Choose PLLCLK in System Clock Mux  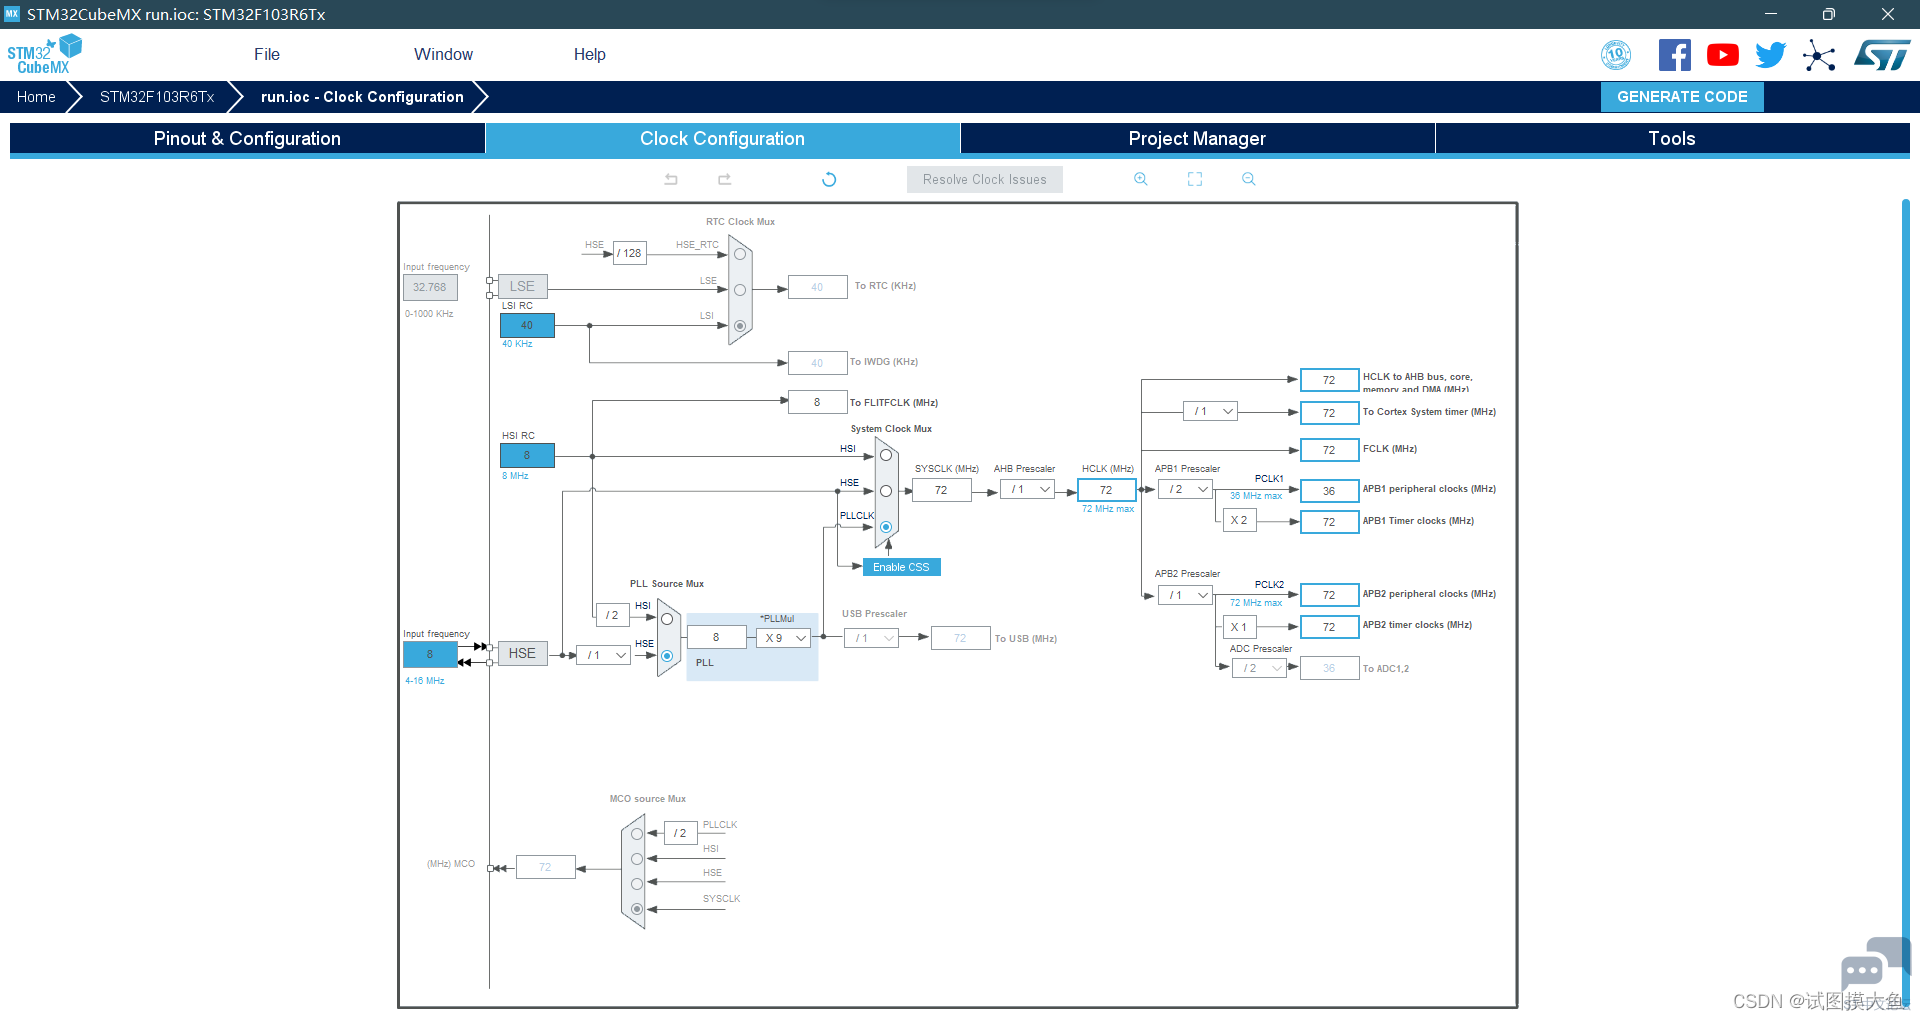pyautogui.click(x=886, y=527)
